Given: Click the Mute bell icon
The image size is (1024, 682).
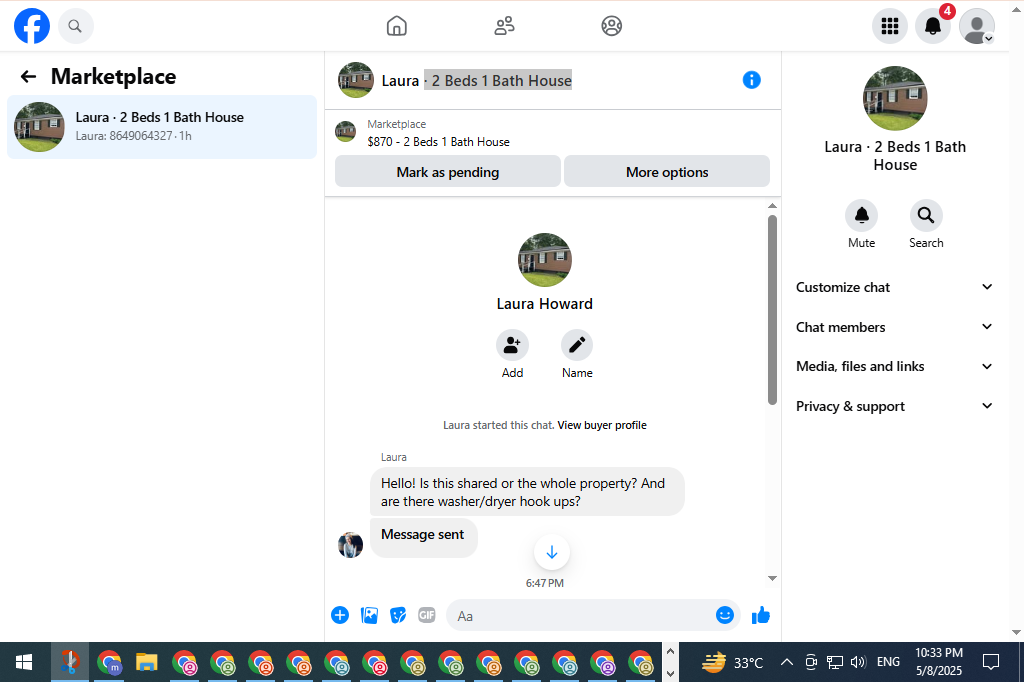Looking at the screenshot, I should click(861, 215).
